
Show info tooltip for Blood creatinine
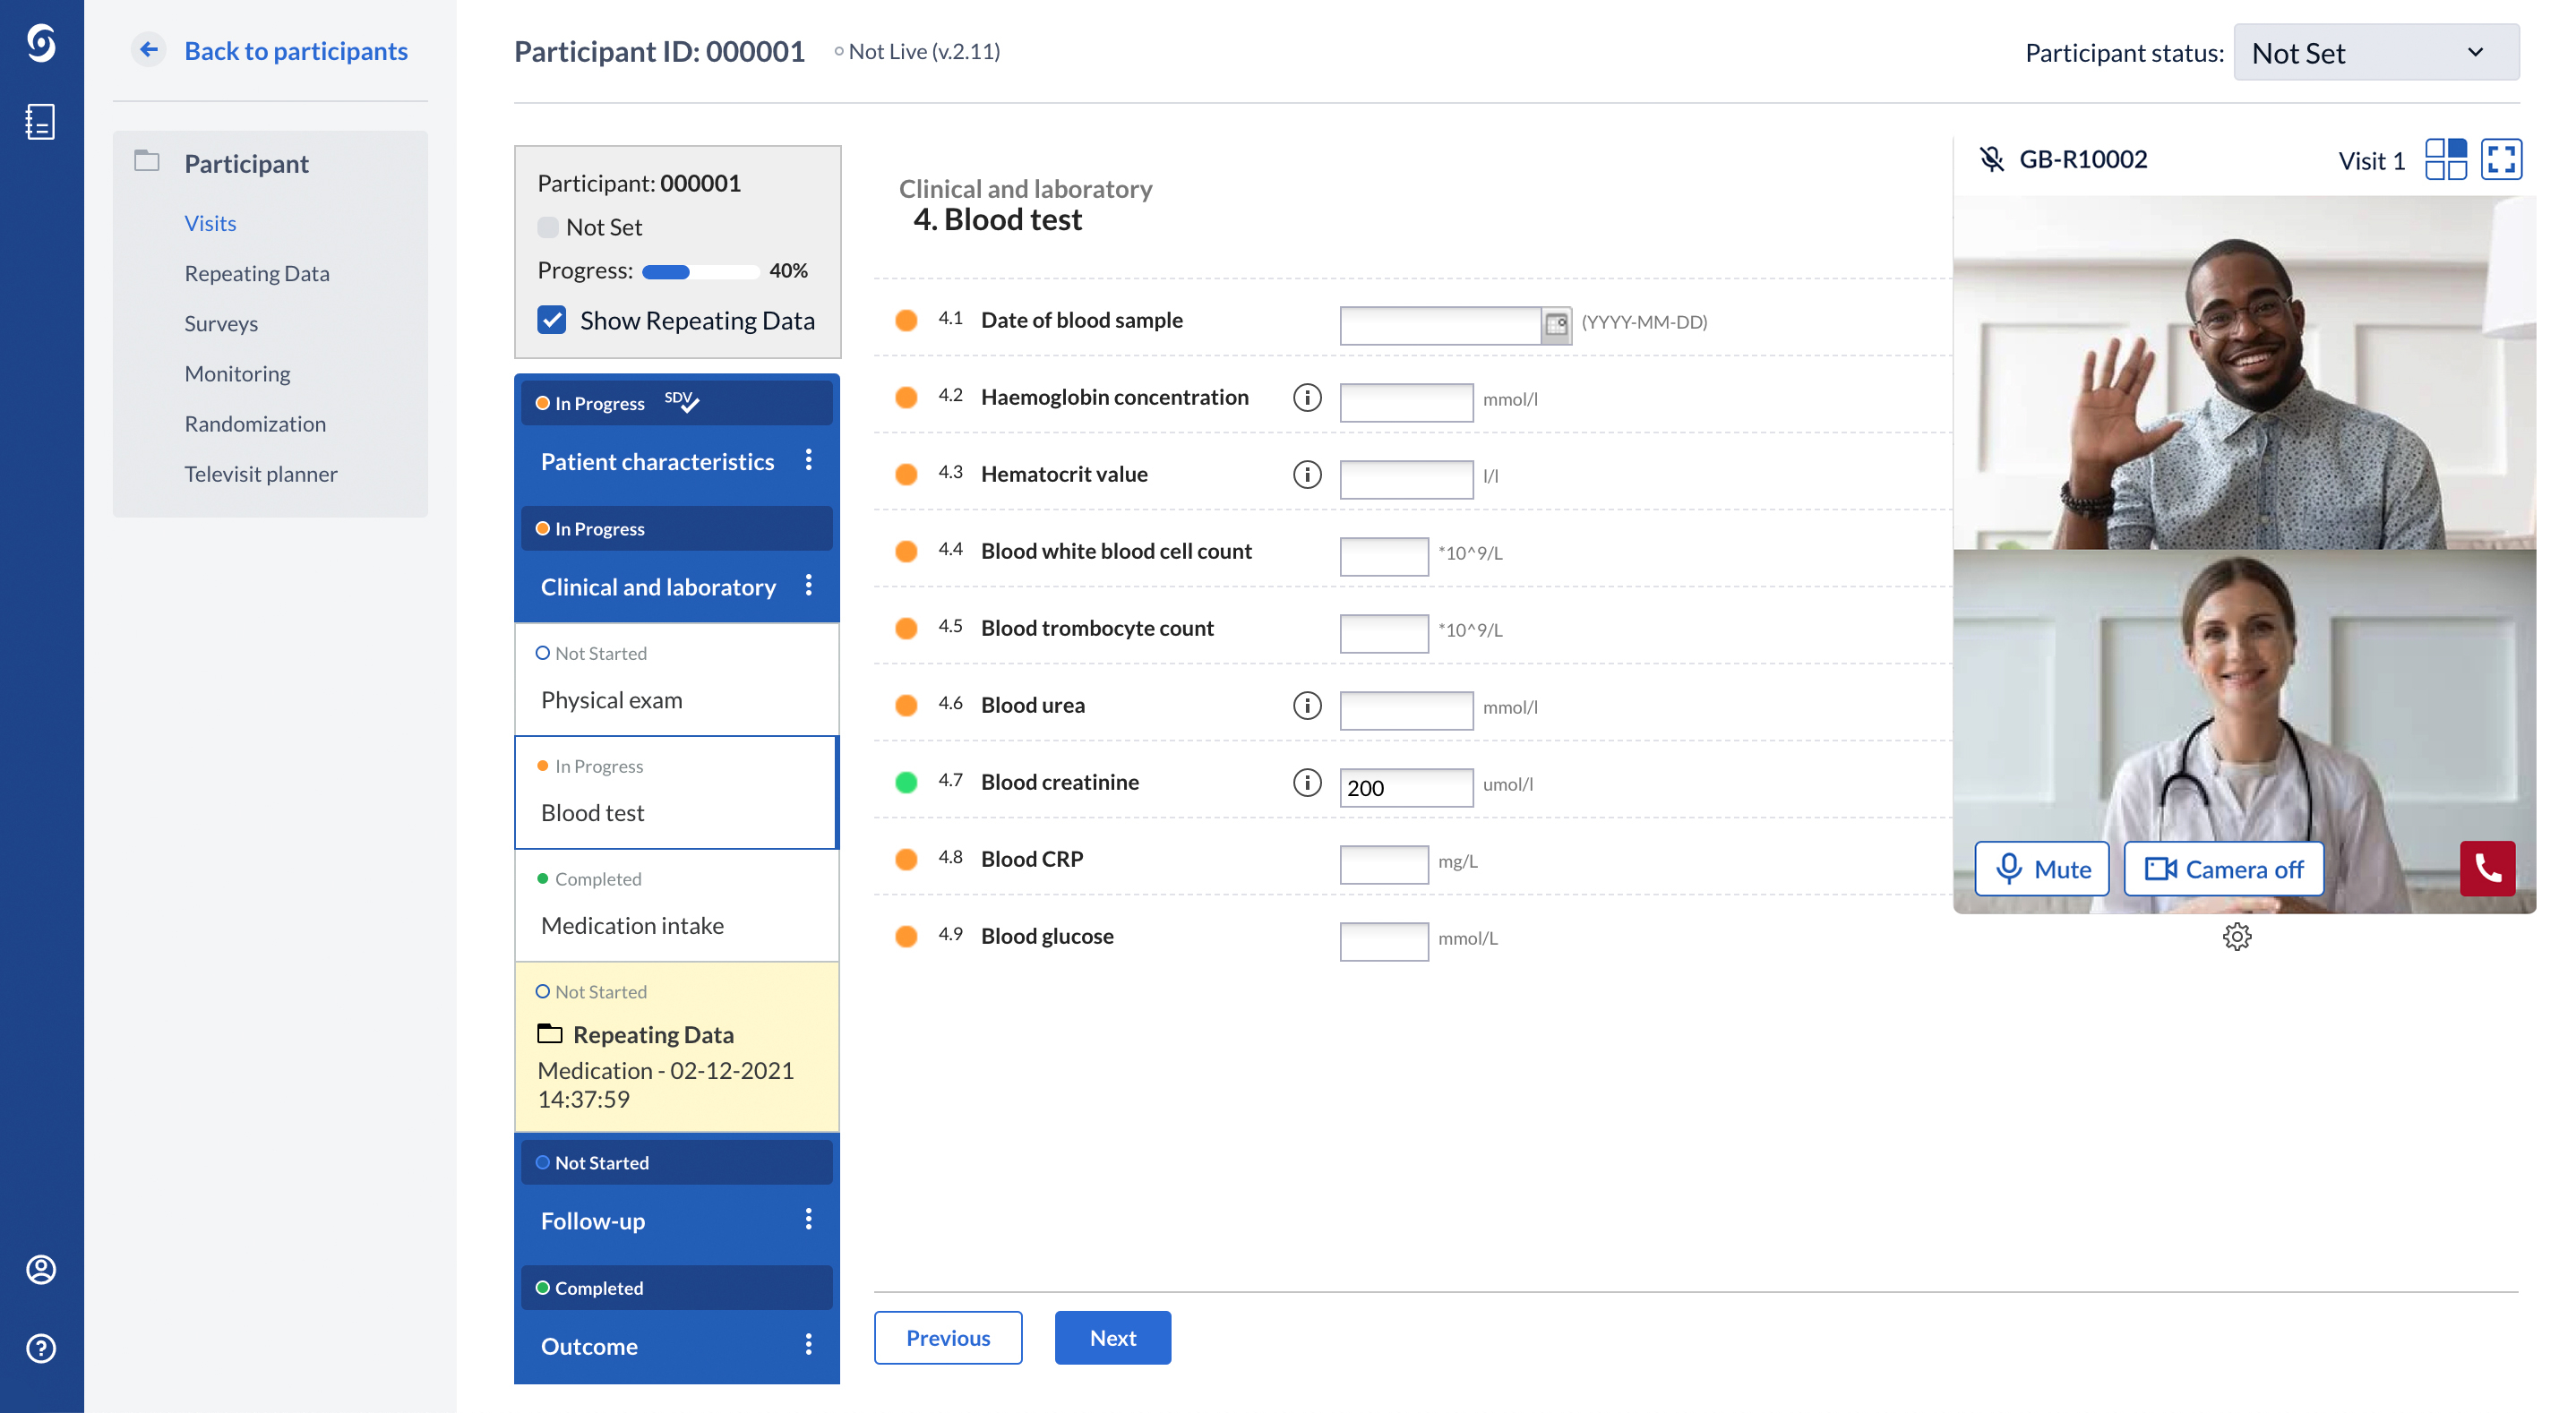1306,783
